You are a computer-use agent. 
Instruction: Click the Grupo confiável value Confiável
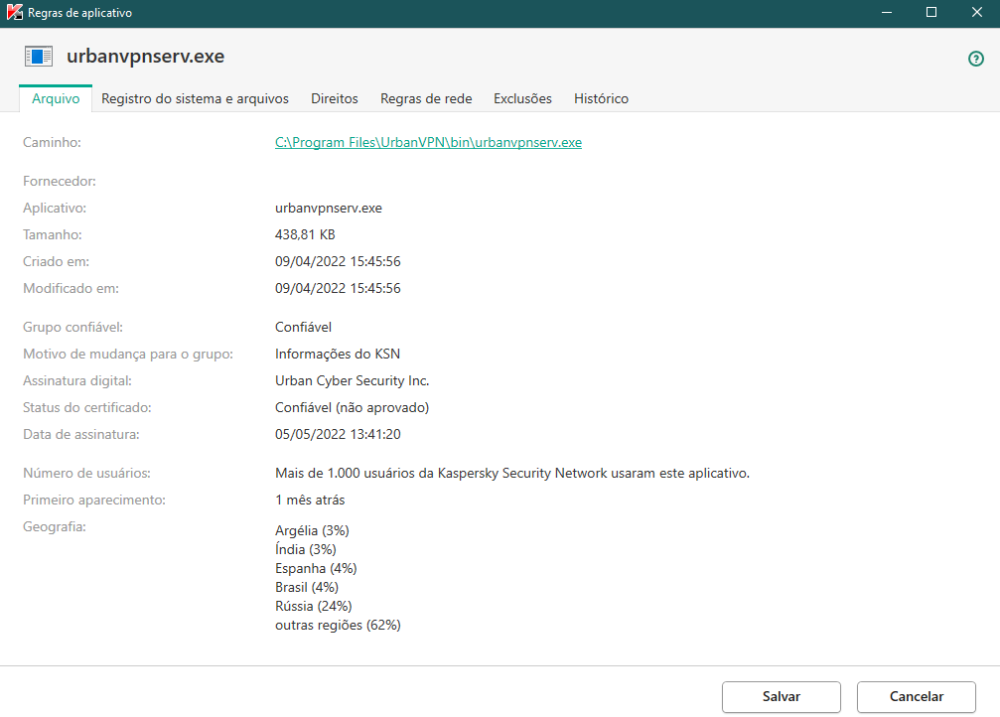[303, 327]
